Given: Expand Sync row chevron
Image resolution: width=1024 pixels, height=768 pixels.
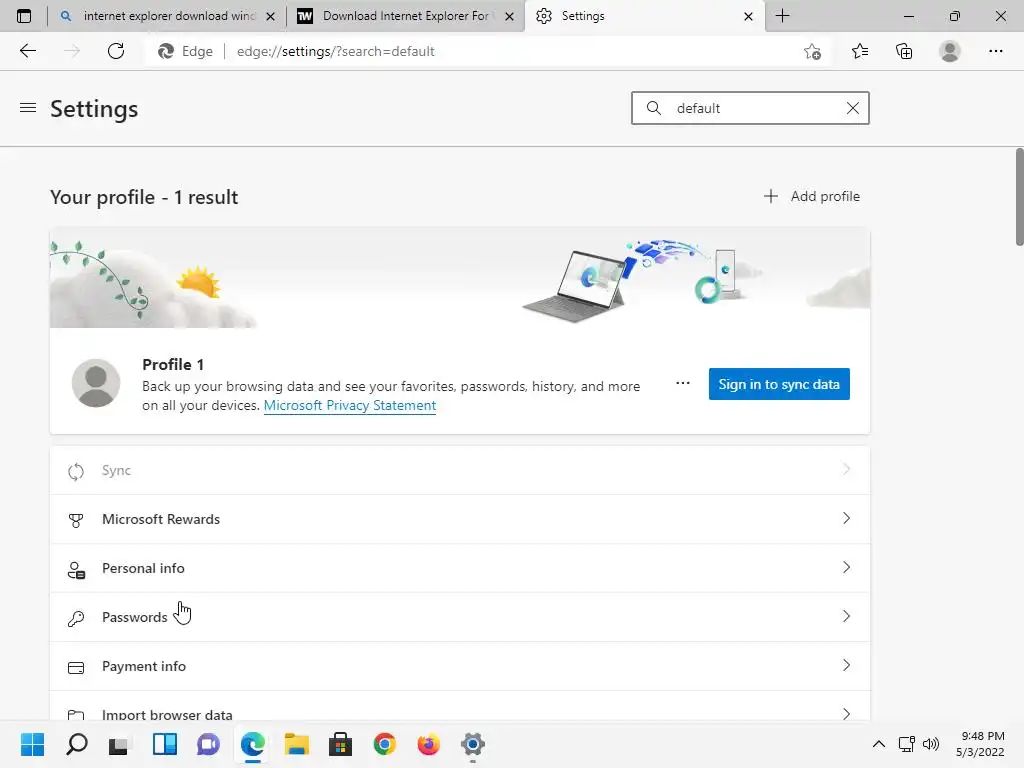Looking at the screenshot, I should click(x=846, y=470).
